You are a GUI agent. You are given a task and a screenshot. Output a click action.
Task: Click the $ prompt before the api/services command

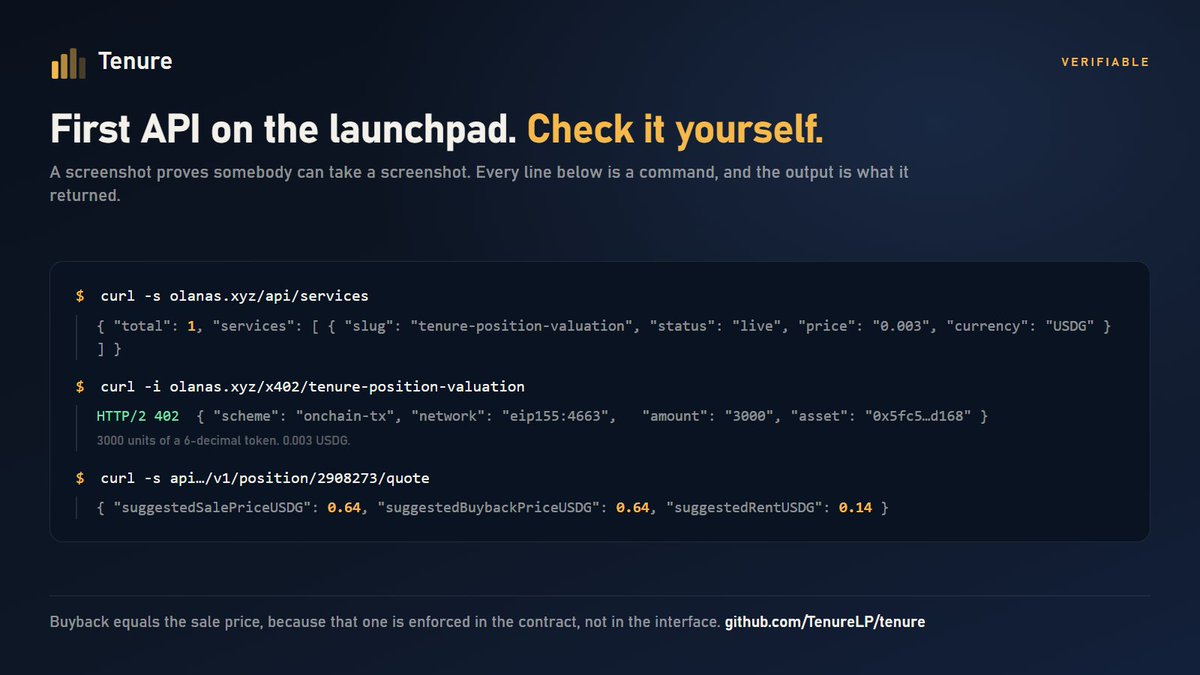(80, 296)
